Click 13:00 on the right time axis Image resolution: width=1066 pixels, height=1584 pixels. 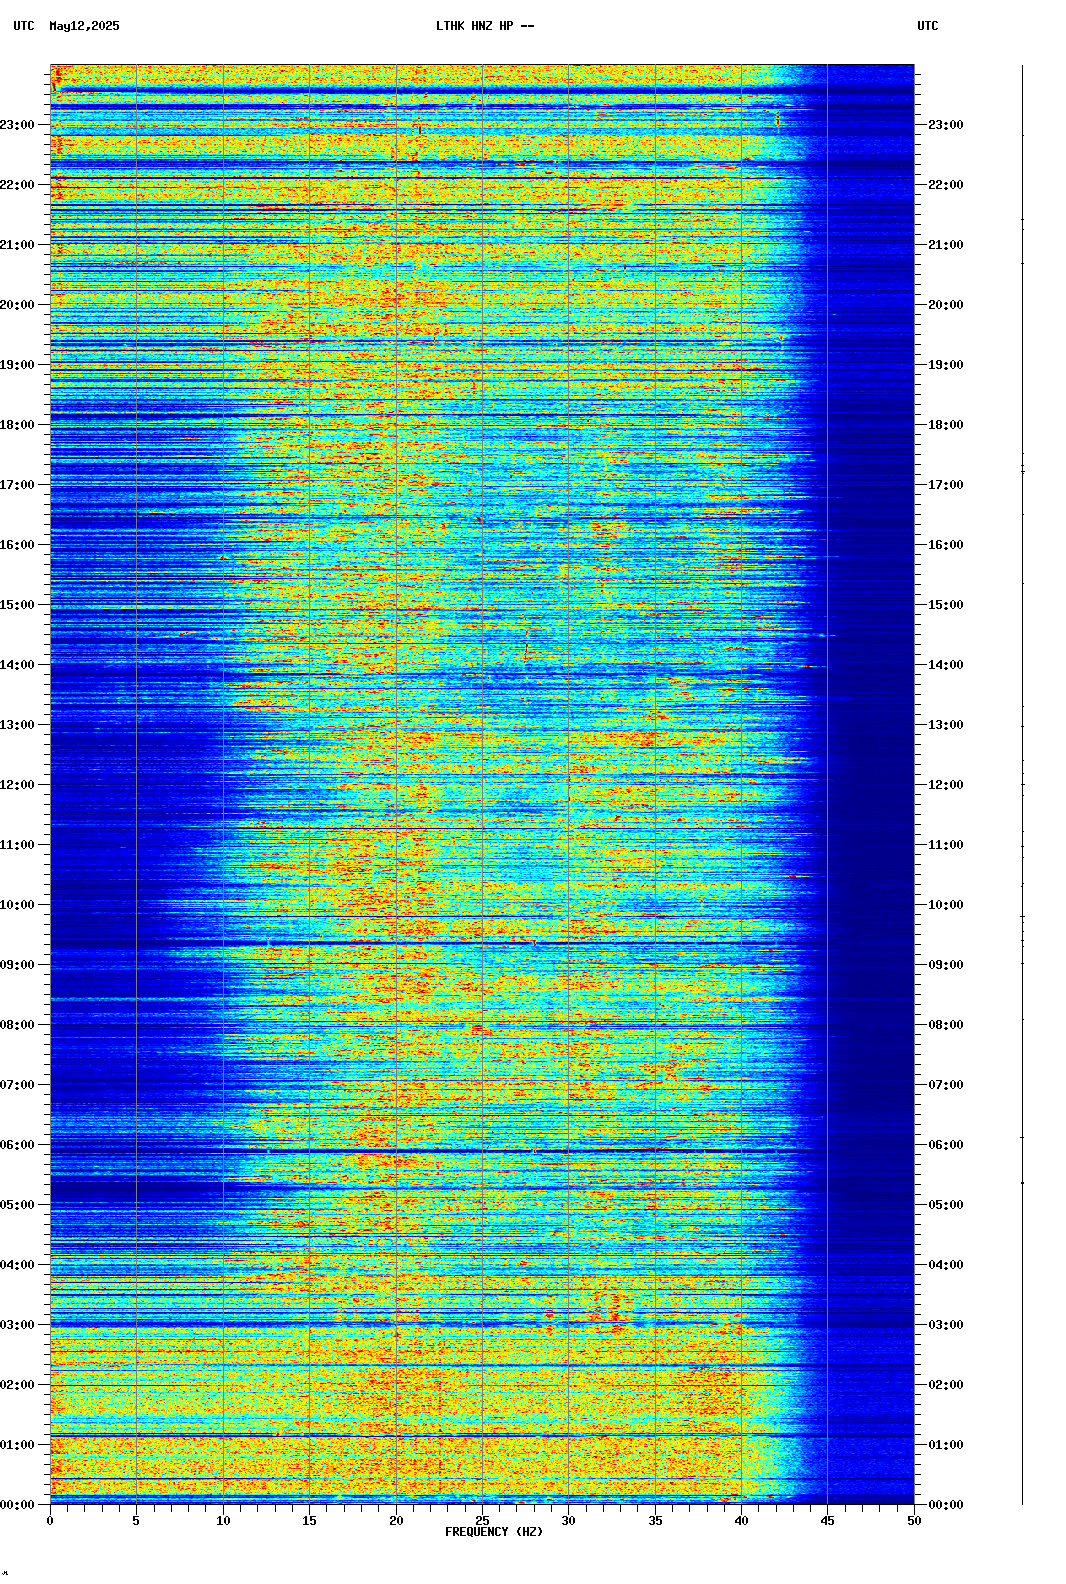[946, 725]
